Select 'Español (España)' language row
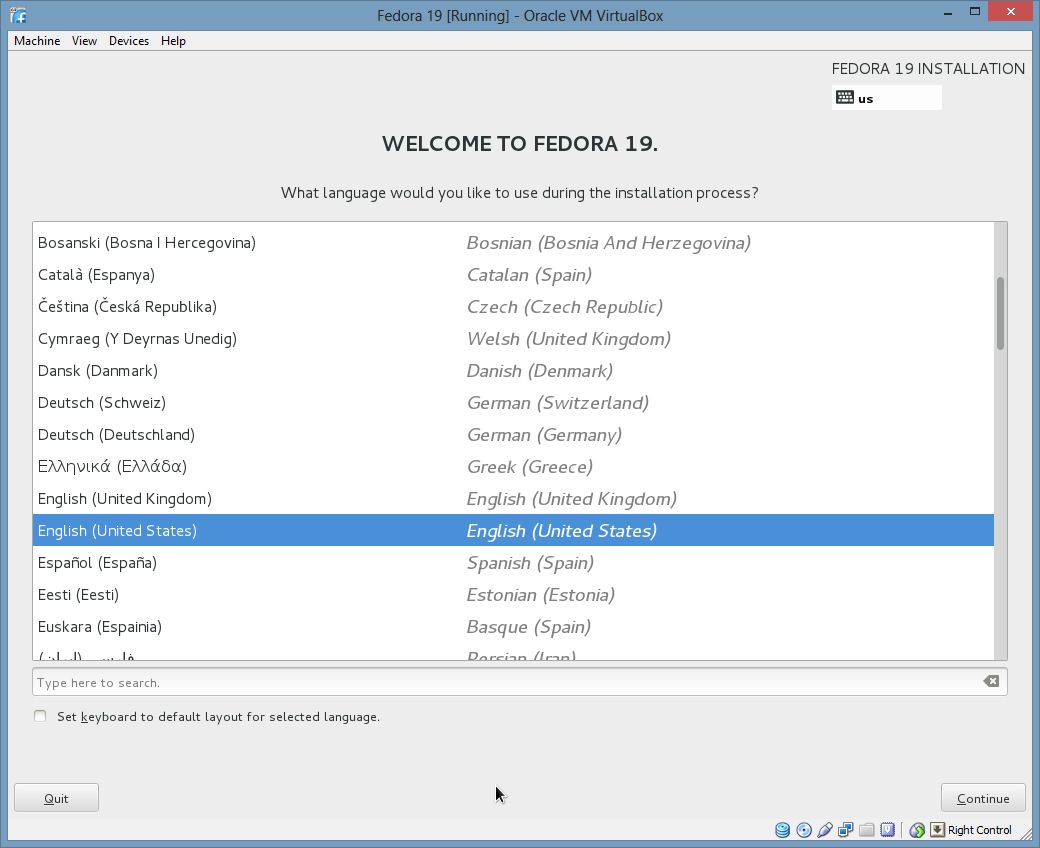Image resolution: width=1040 pixels, height=848 pixels. (513, 563)
